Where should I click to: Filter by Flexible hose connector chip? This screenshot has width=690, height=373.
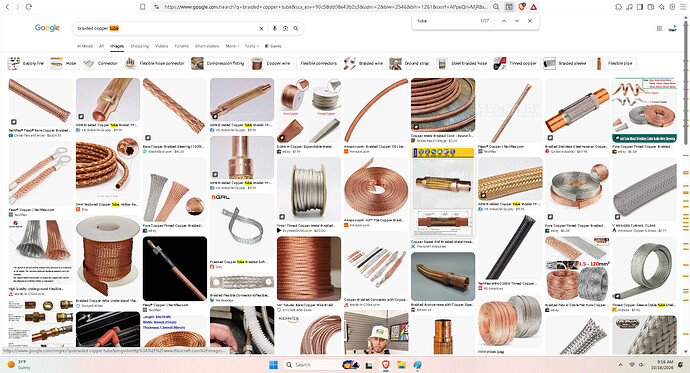pos(156,63)
